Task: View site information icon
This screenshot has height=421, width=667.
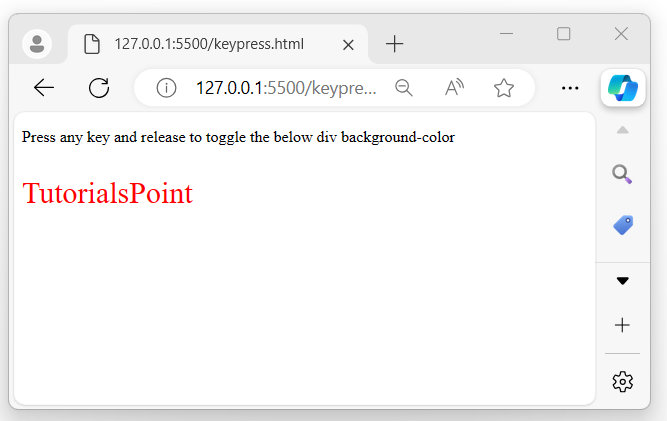Action: (x=166, y=88)
